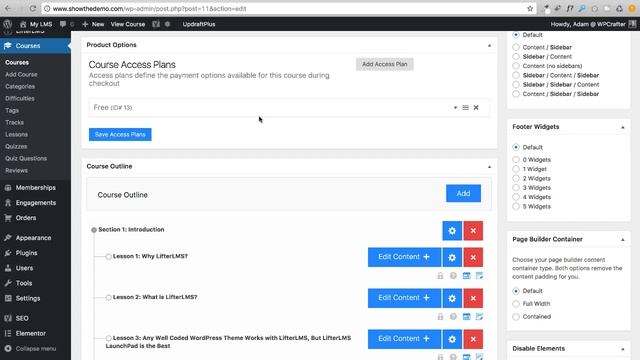Image resolution: width=640 pixels, height=360 pixels.
Task: Delete Lesson 1: Why LifterLMS?
Action: point(473,257)
